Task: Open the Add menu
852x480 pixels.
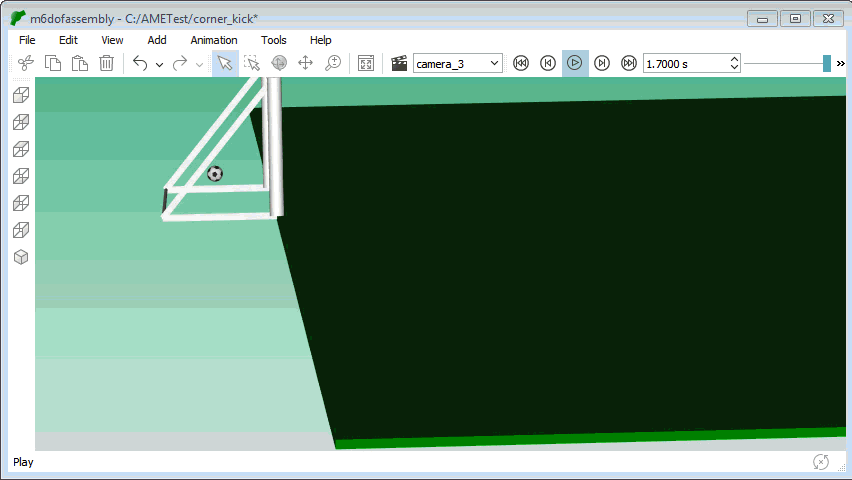Action: pos(157,40)
